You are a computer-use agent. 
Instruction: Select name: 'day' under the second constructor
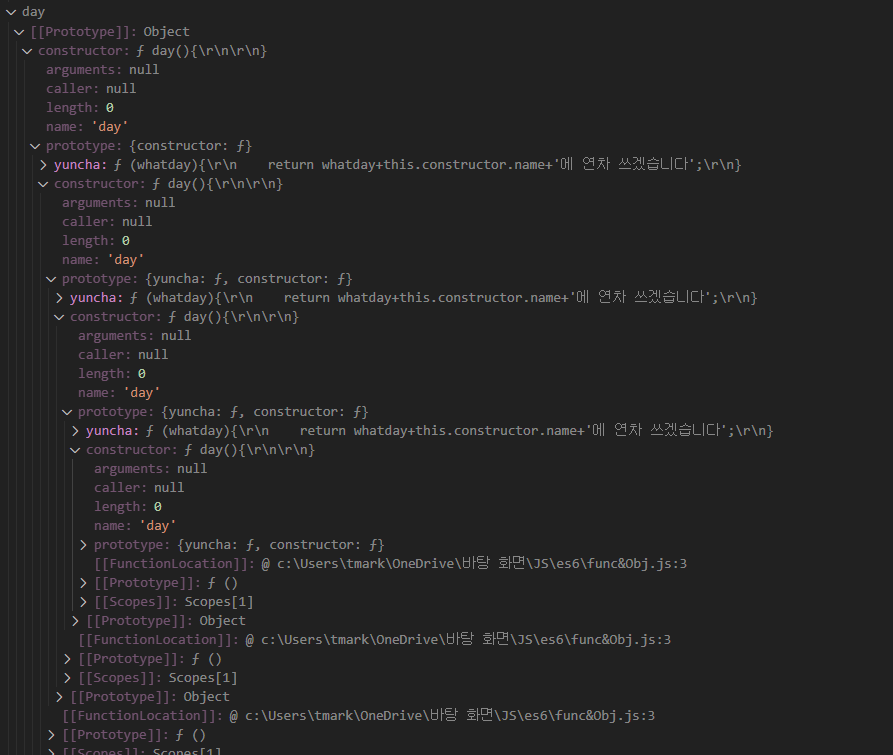103,260
